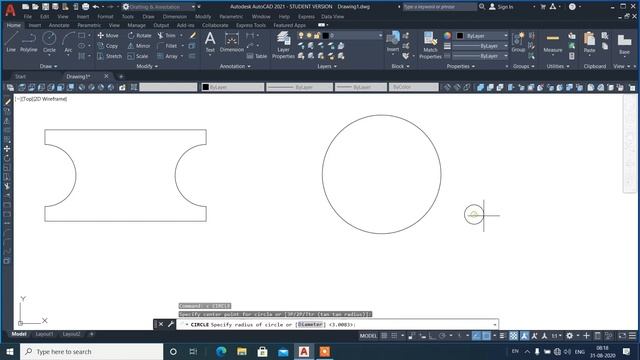Switch to the Start file tab
640x360 pixels.
point(20,76)
